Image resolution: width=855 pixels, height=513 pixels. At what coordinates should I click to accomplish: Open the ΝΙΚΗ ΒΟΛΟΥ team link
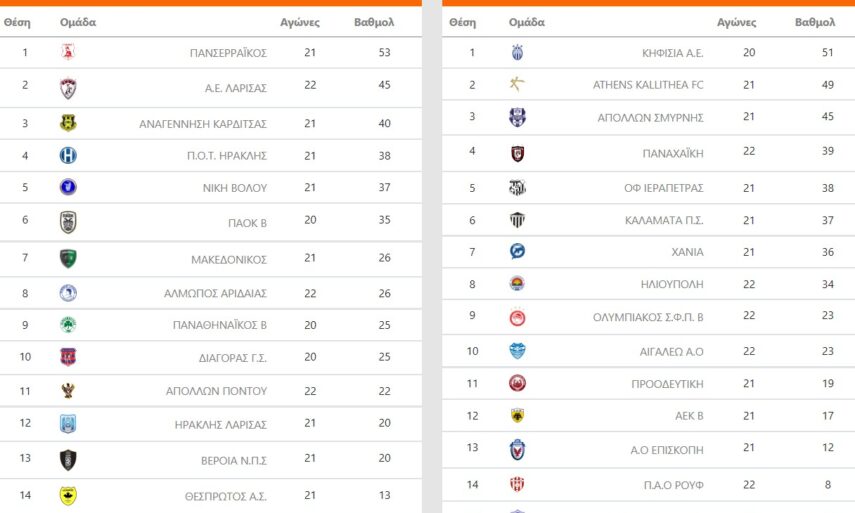[x=234, y=187]
